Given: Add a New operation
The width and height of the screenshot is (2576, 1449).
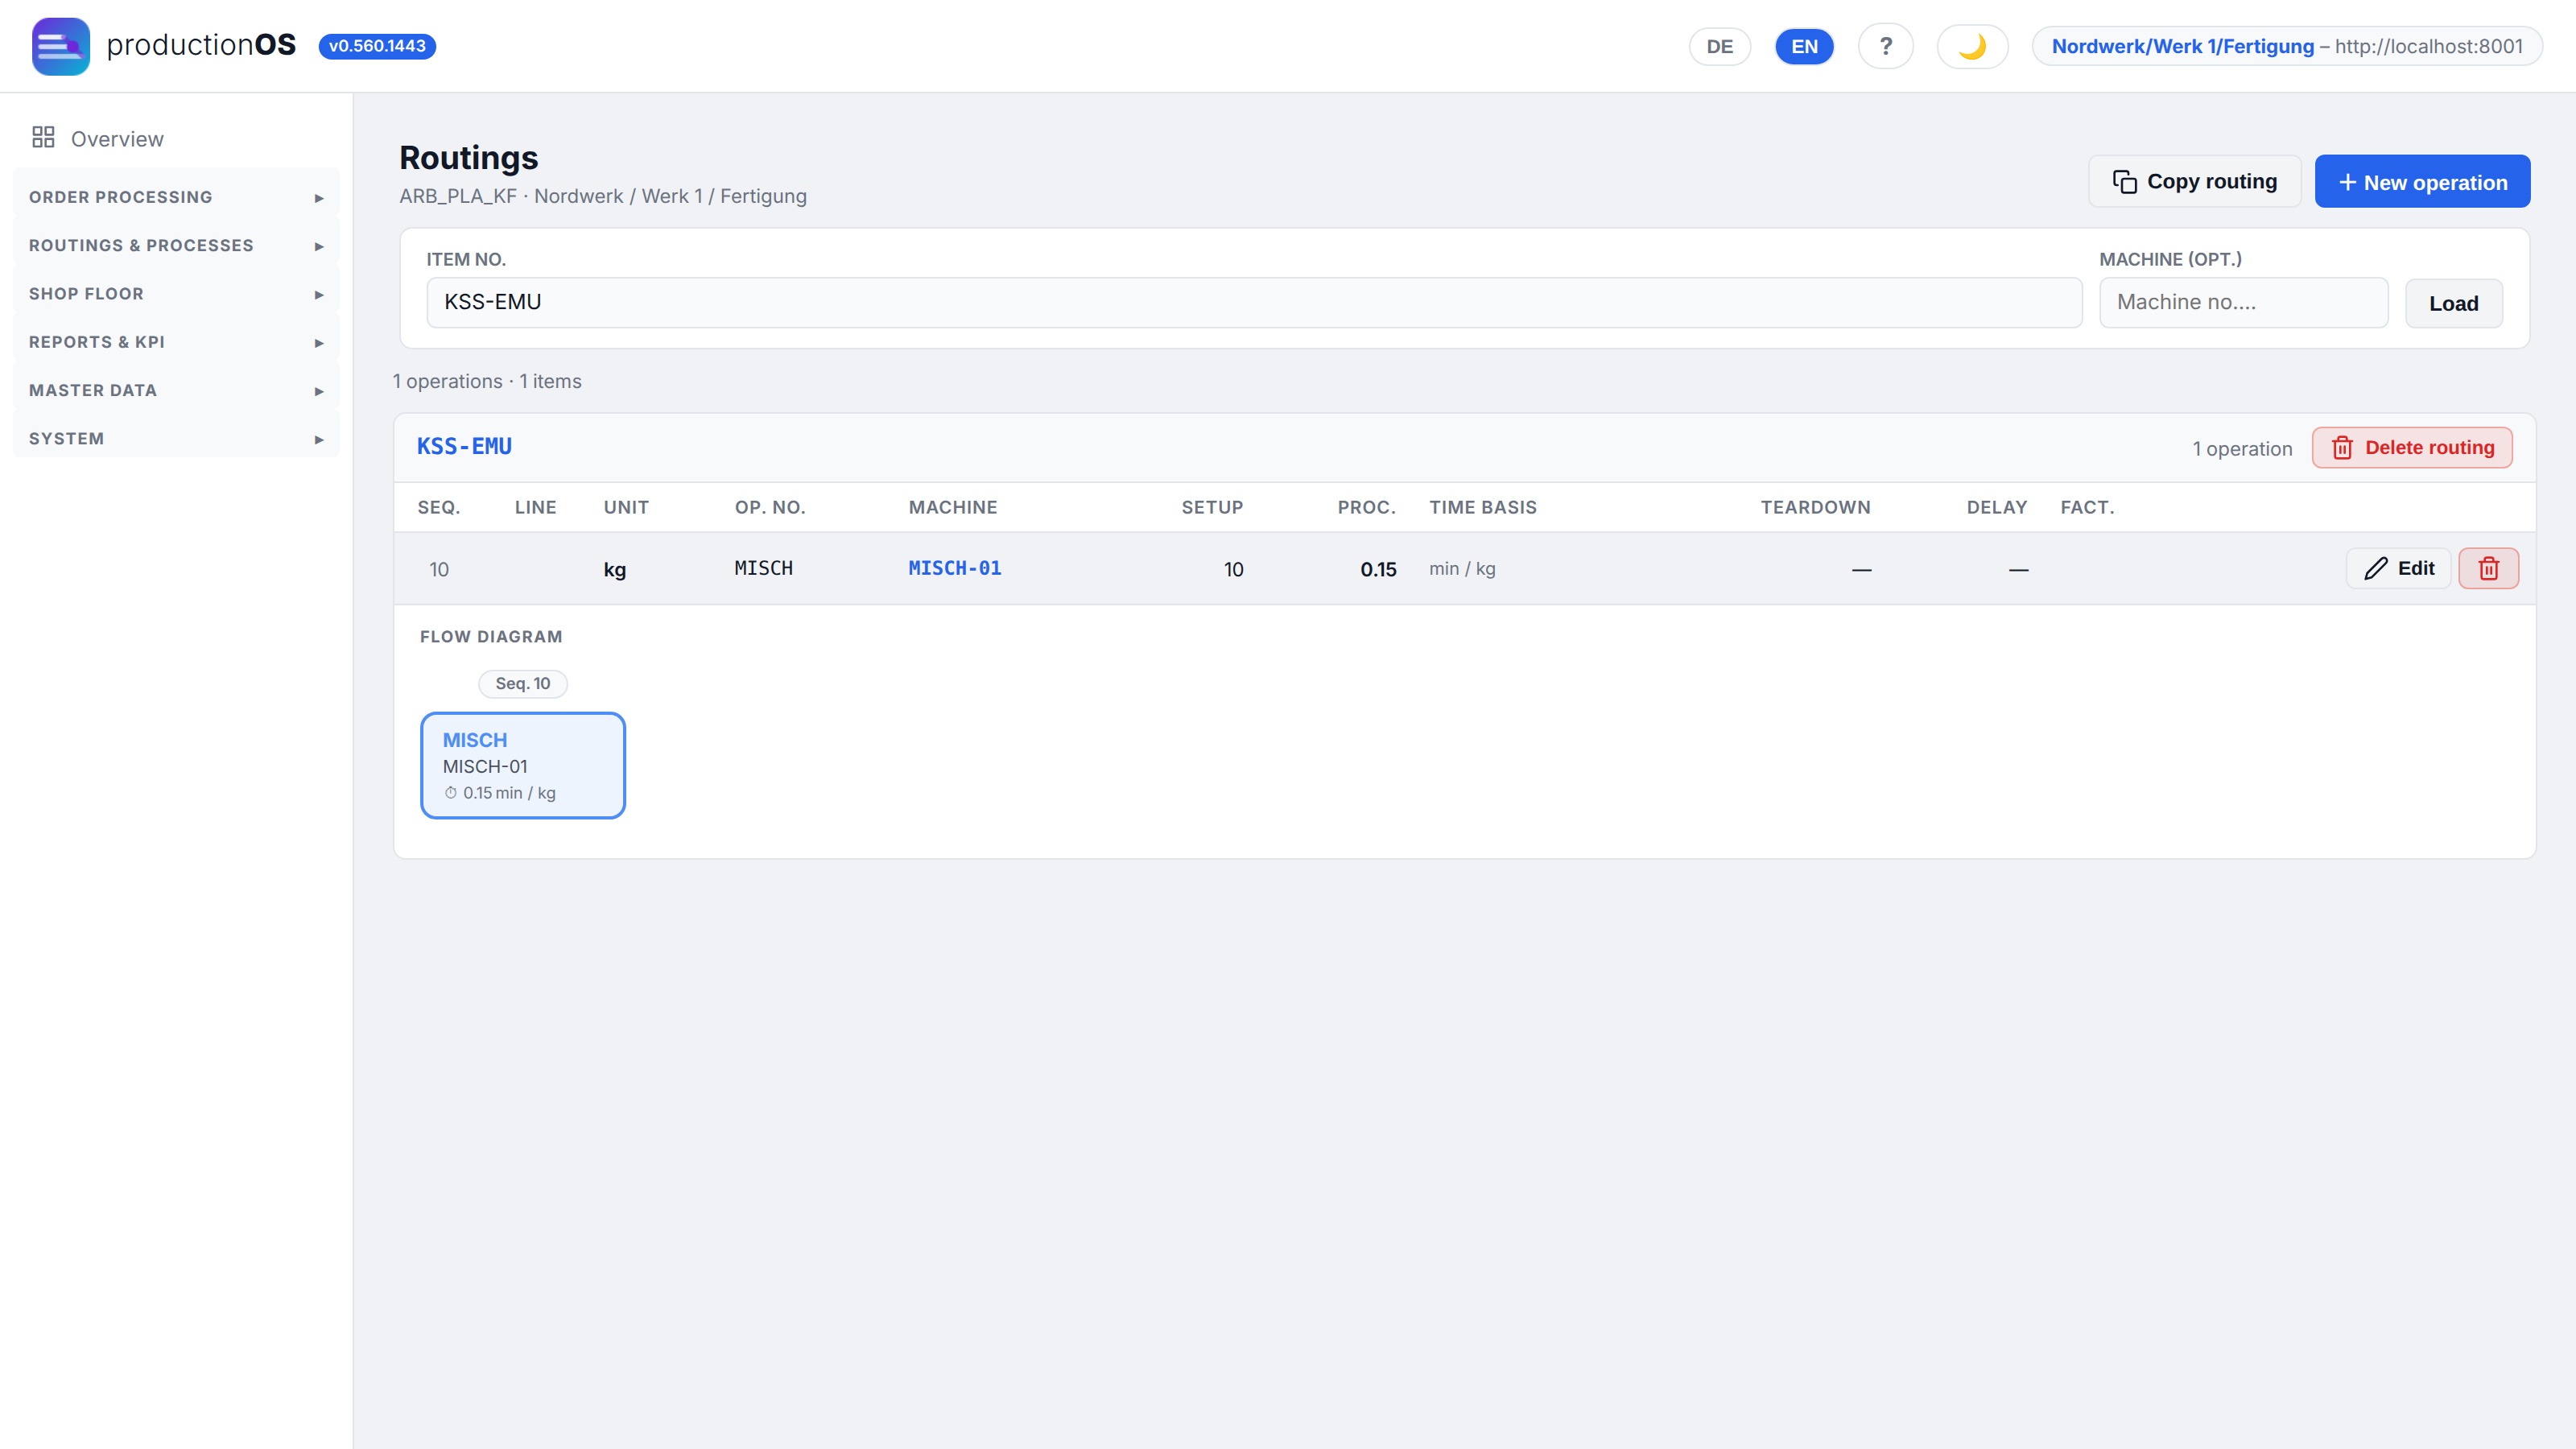Looking at the screenshot, I should pos(2422,181).
